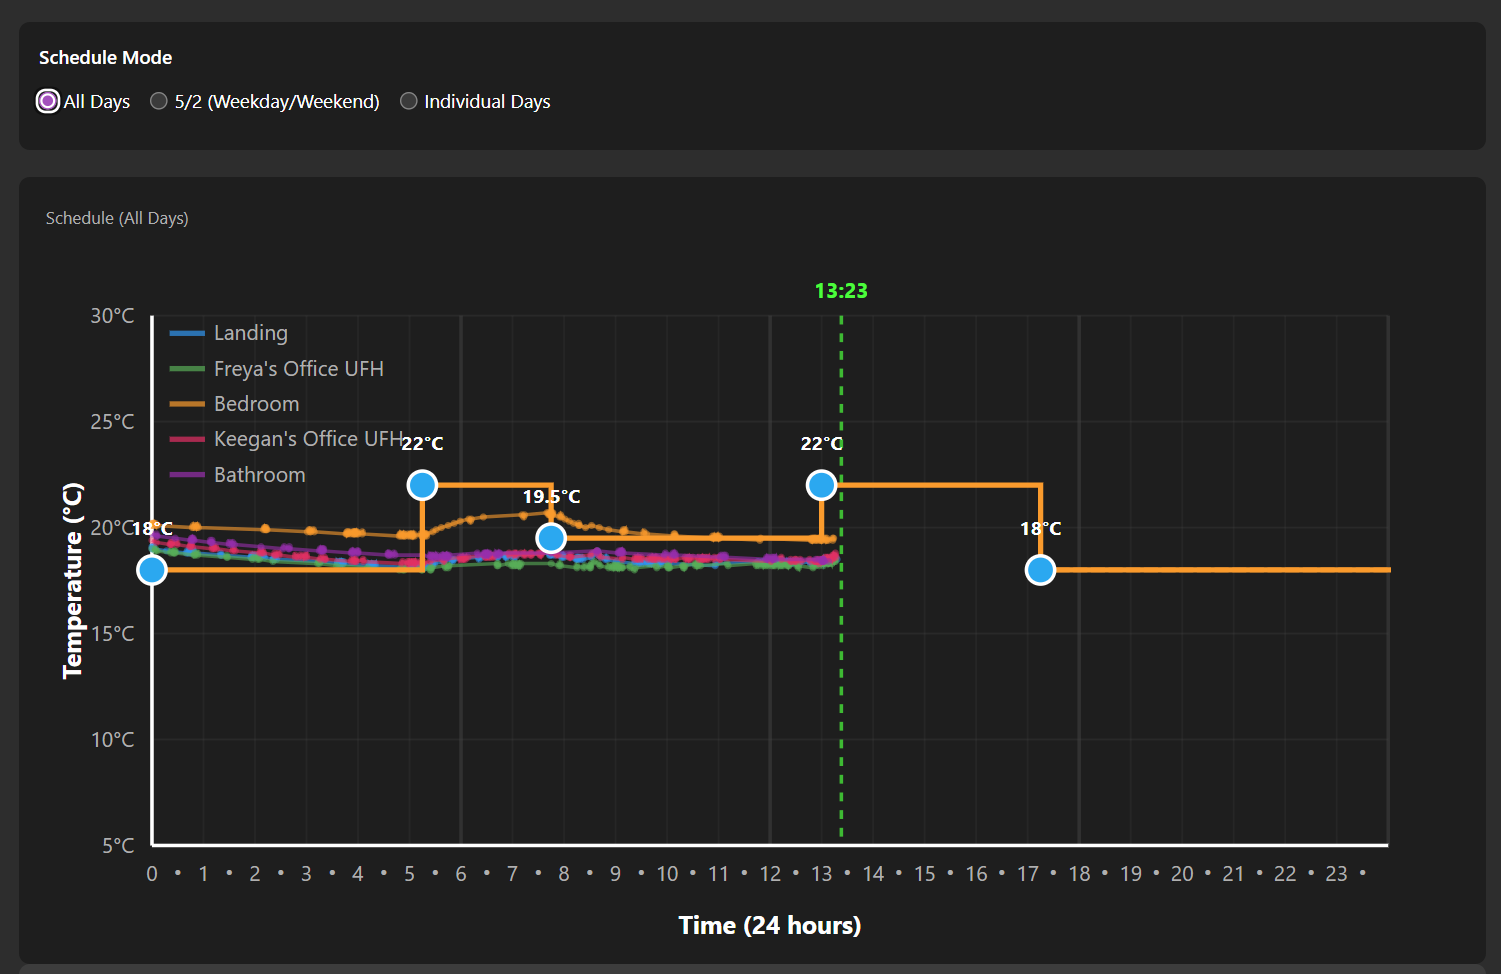Select the 22°C schedule node at hour 13

(x=821, y=485)
